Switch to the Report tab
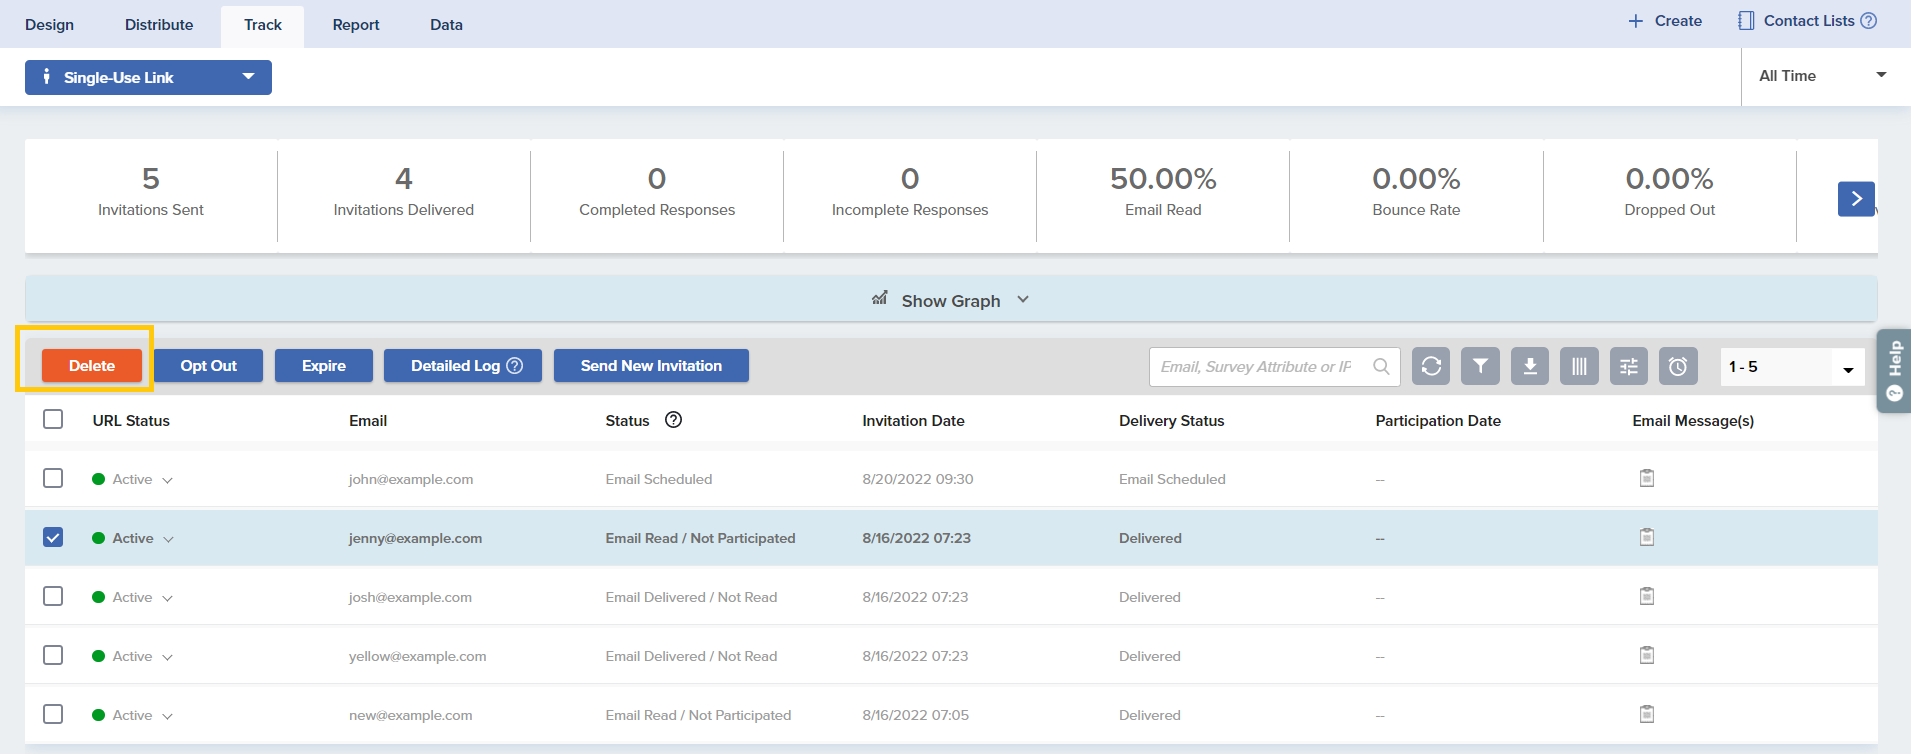 click(x=356, y=25)
